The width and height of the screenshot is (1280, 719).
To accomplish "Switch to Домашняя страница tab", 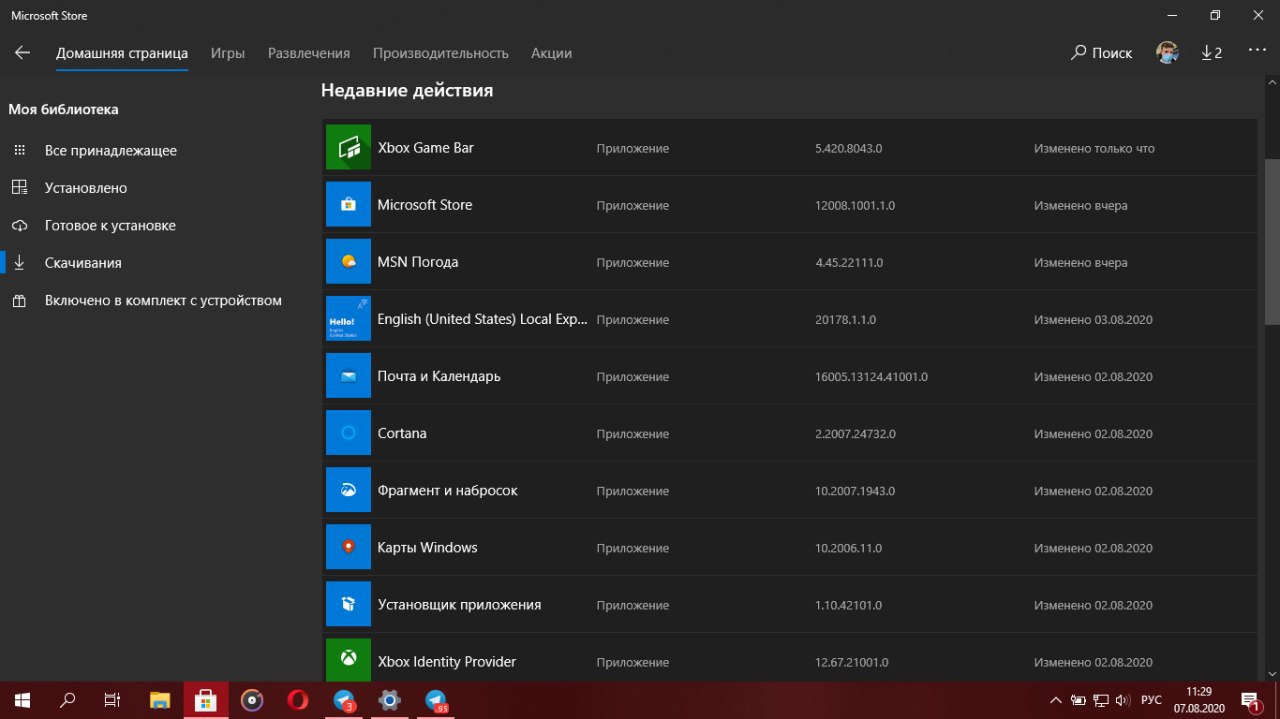I will pos(122,53).
